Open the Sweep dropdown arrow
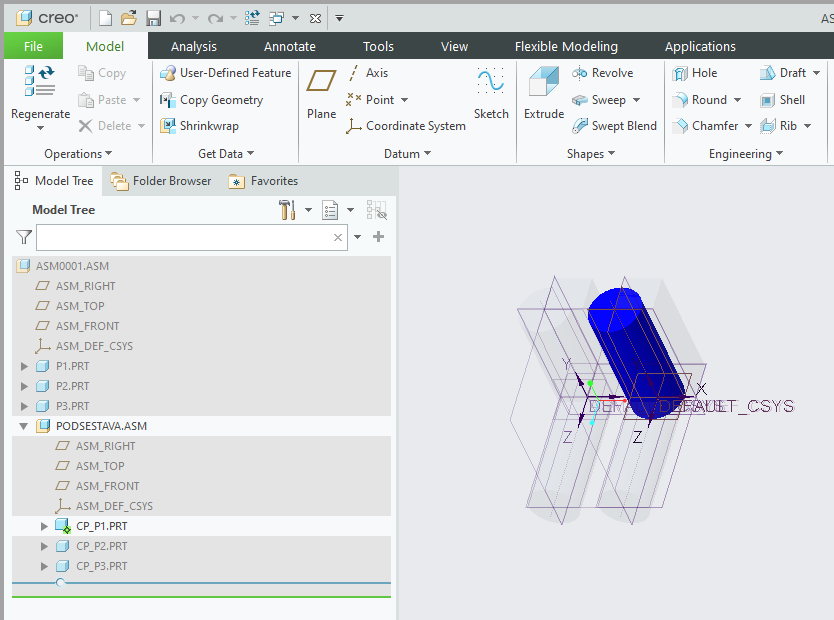Screen dimensions: 834x620 (636, 100)
